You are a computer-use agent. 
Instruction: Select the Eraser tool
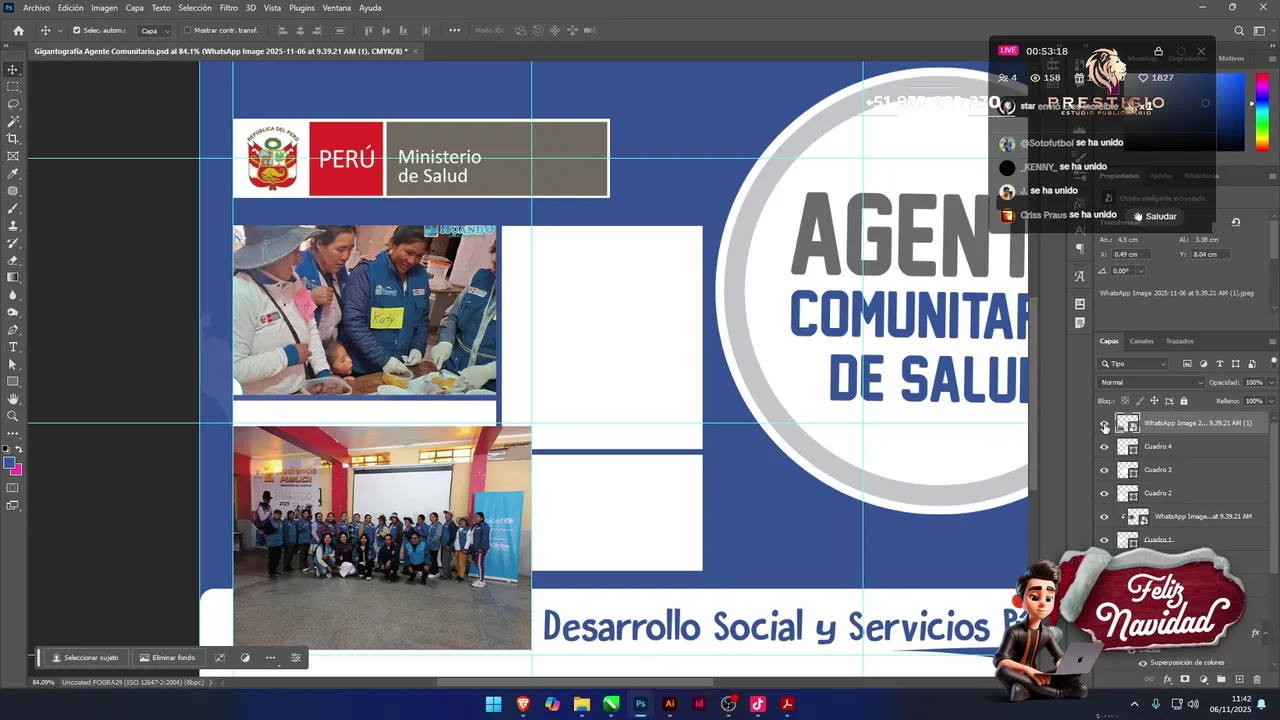click(x=13, y=260)
